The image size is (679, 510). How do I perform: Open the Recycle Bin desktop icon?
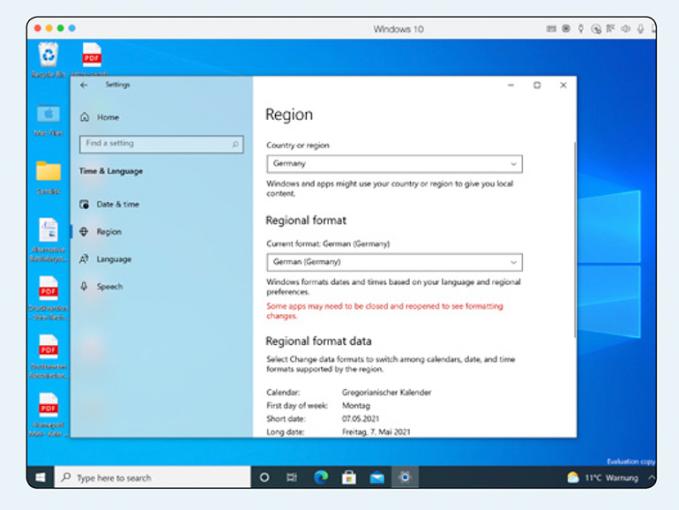click(48, 60)
